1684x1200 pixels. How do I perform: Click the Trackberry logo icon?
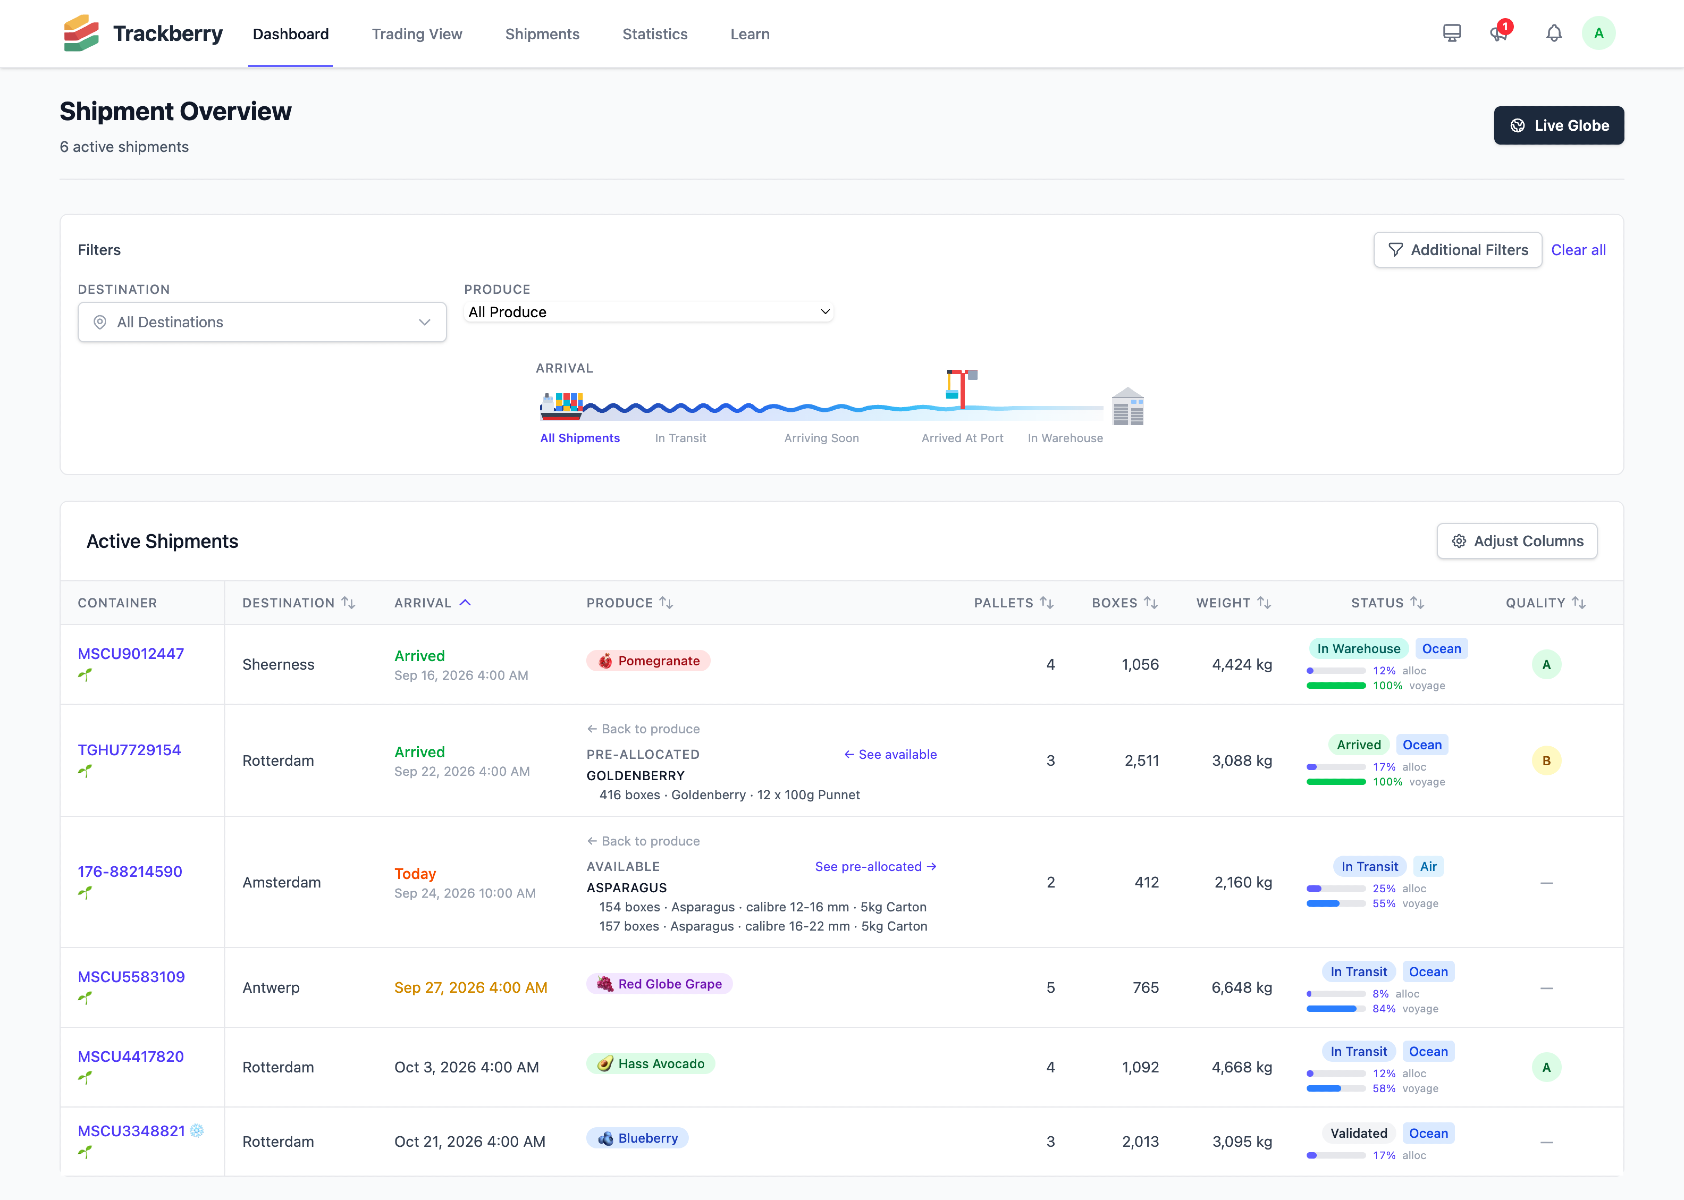[81, 33]
